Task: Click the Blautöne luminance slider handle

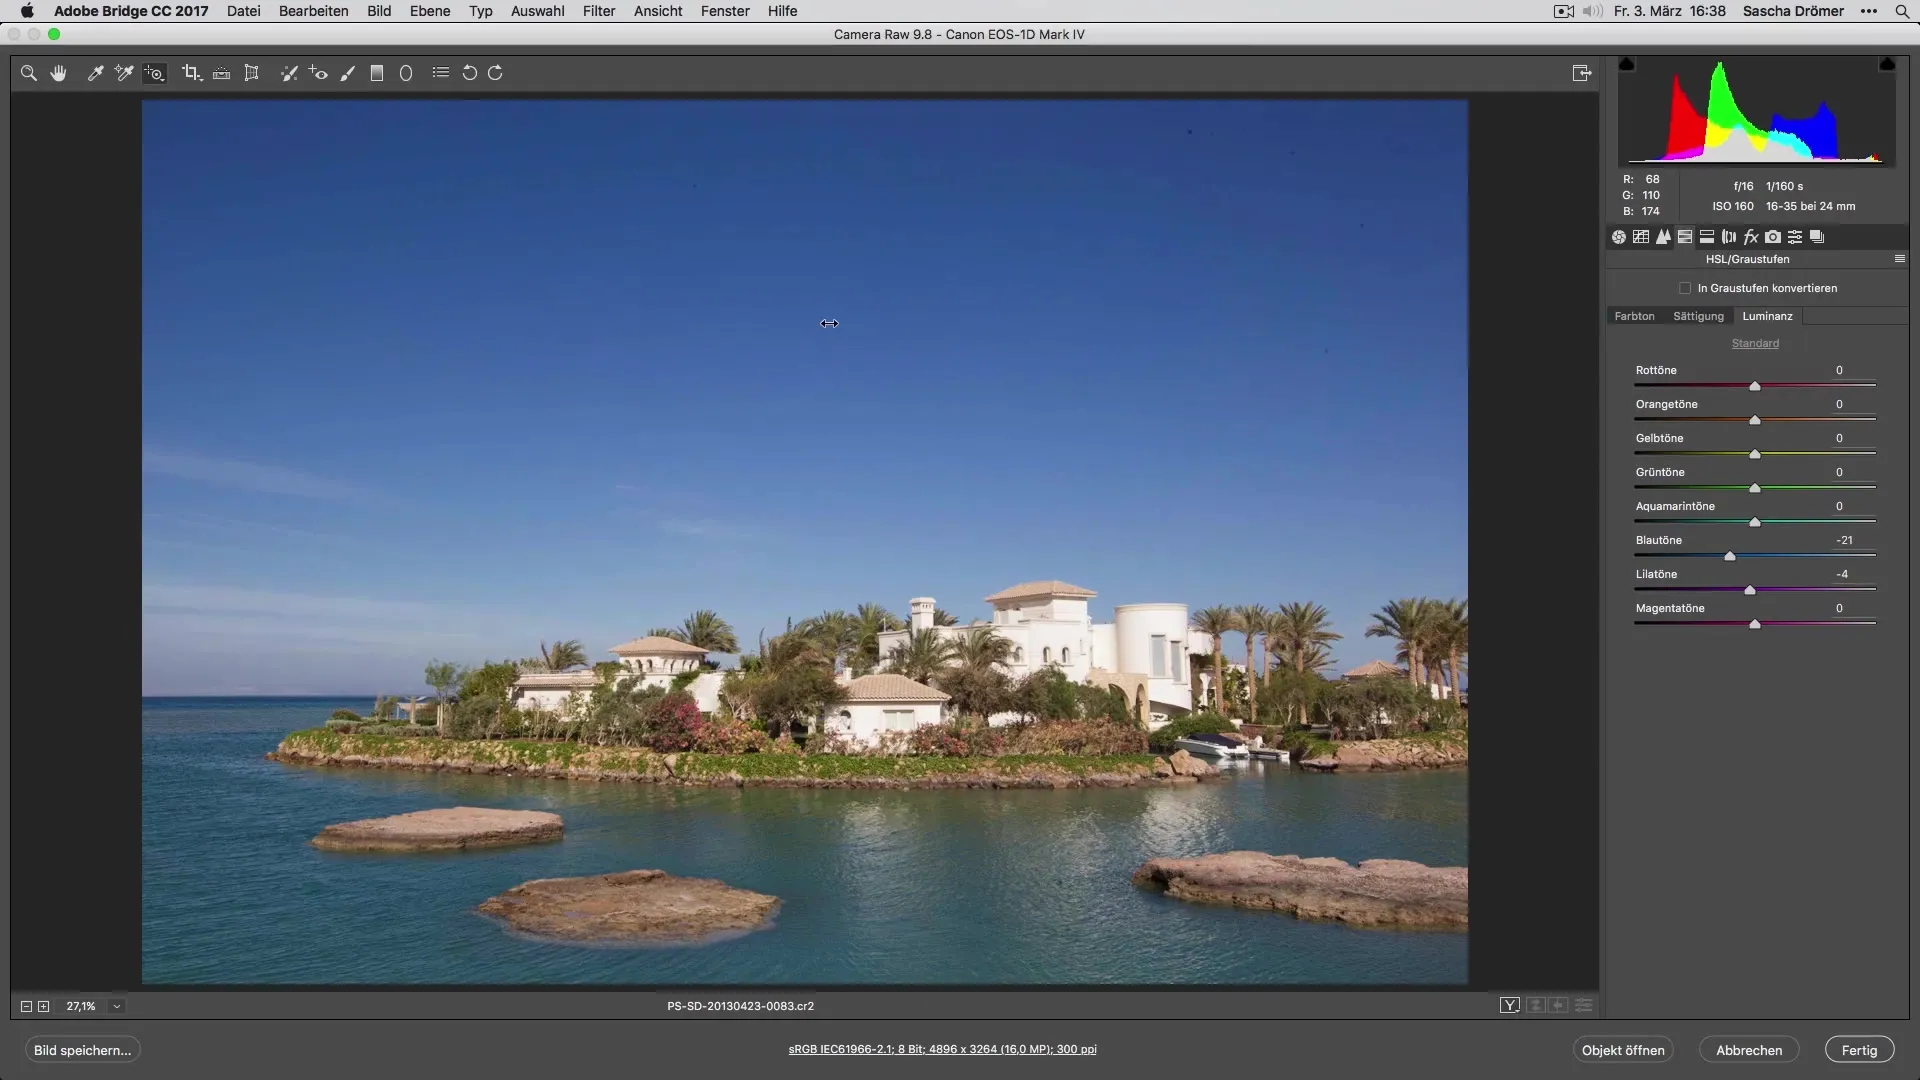Action: [x=1730, y=556]
